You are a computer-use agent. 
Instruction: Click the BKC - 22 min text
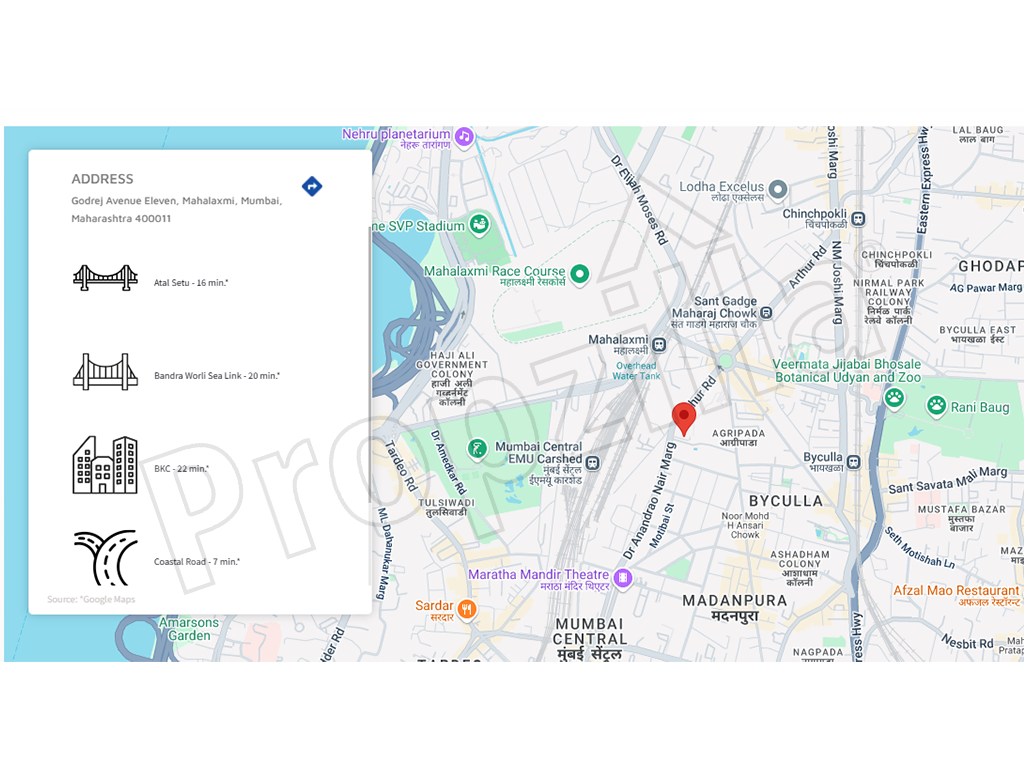click(182, 468)
